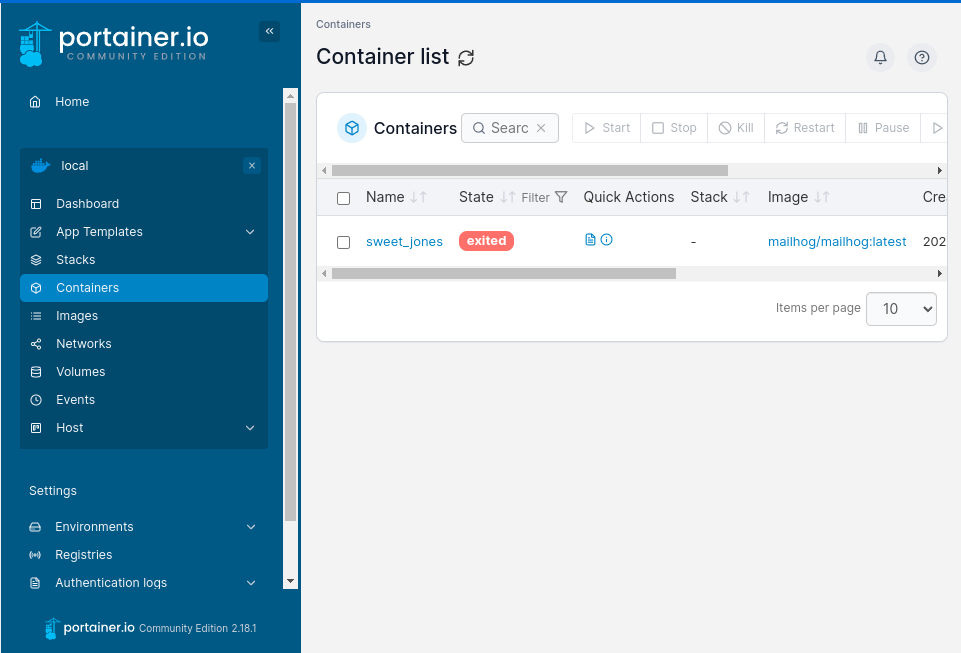The image size is (961, 653).
Task: Click the local Docker whale icon
Action: point(40,166)
